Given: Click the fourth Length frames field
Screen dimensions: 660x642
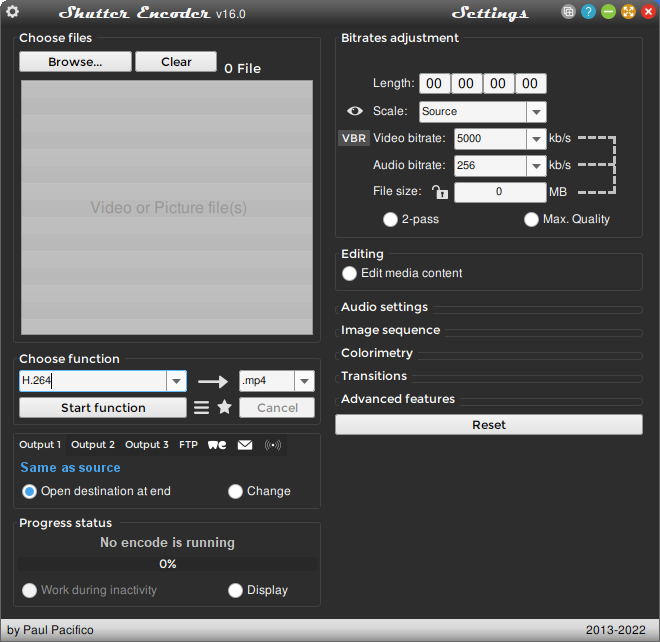Looking at the screenshot, I should pyautogui.click(x=530, y=83).
